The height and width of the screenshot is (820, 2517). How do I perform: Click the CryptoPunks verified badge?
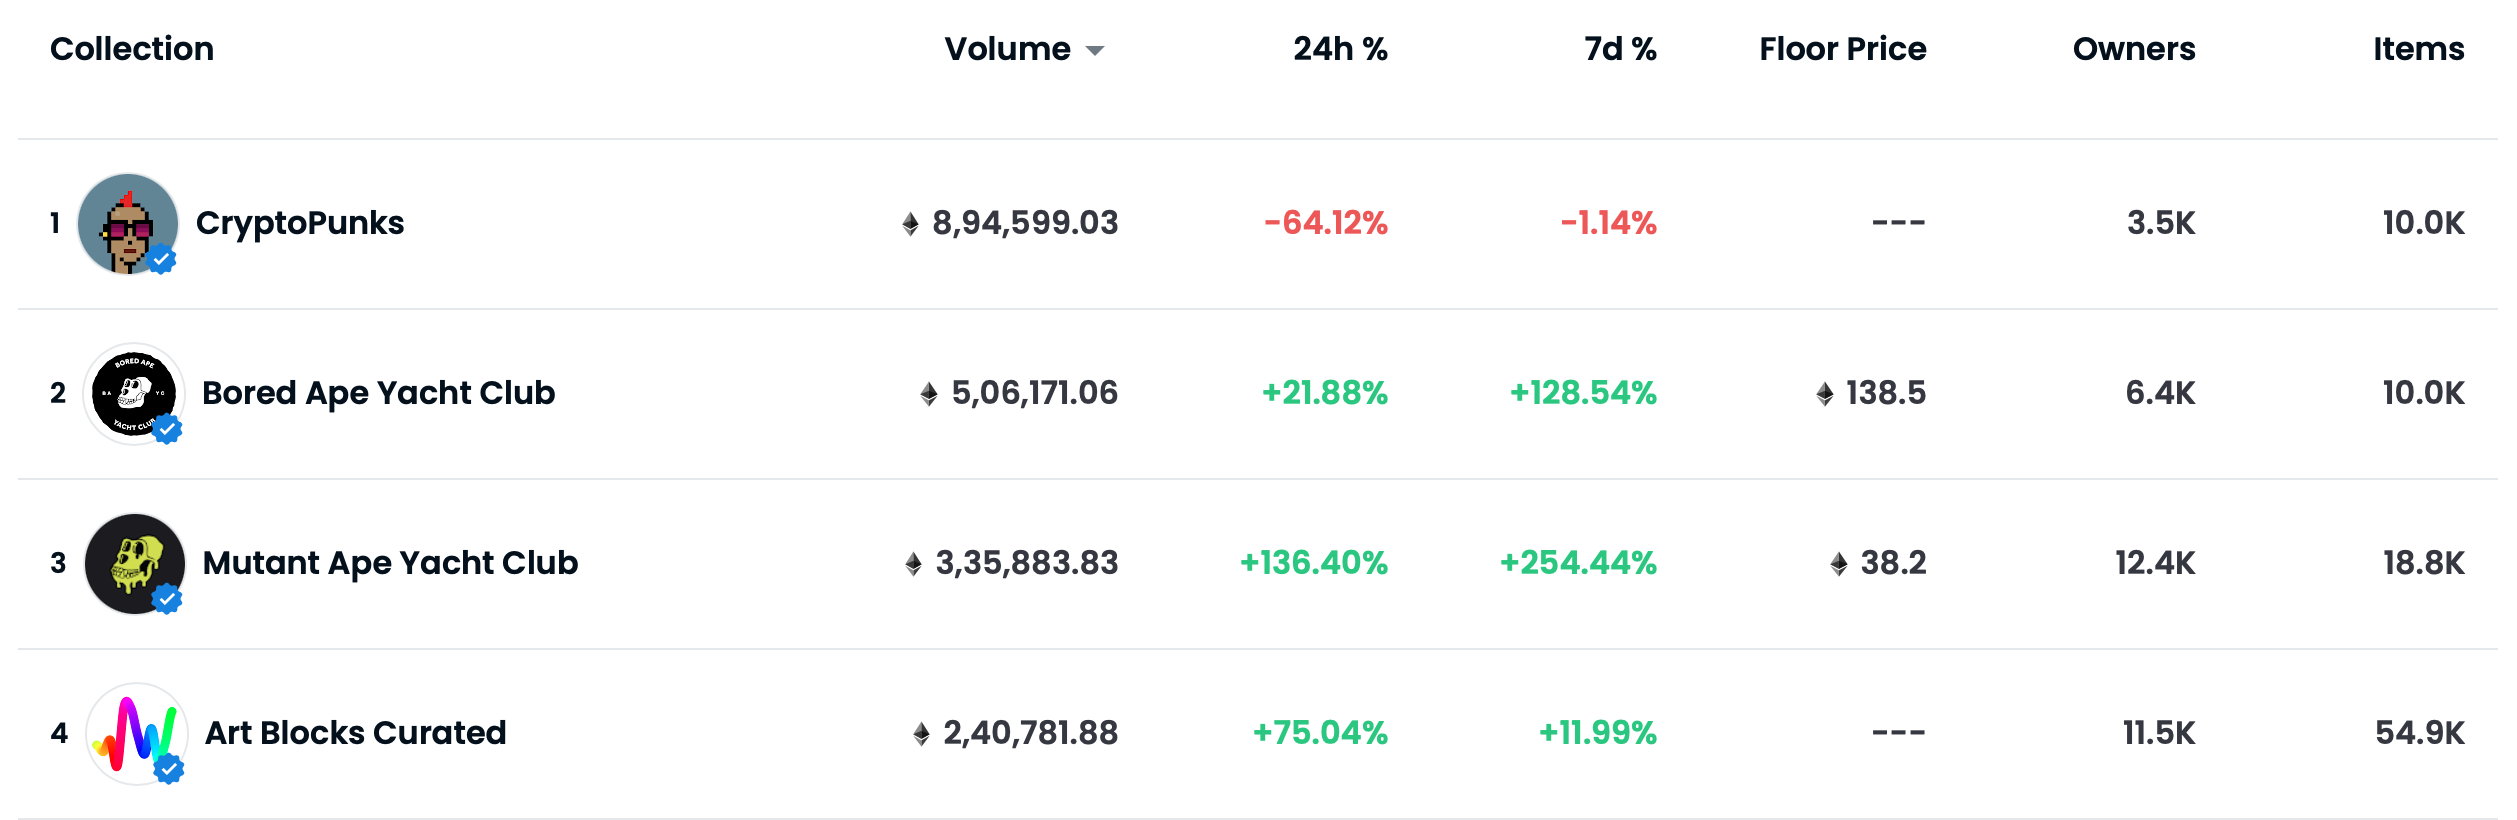tap(162, 260)
